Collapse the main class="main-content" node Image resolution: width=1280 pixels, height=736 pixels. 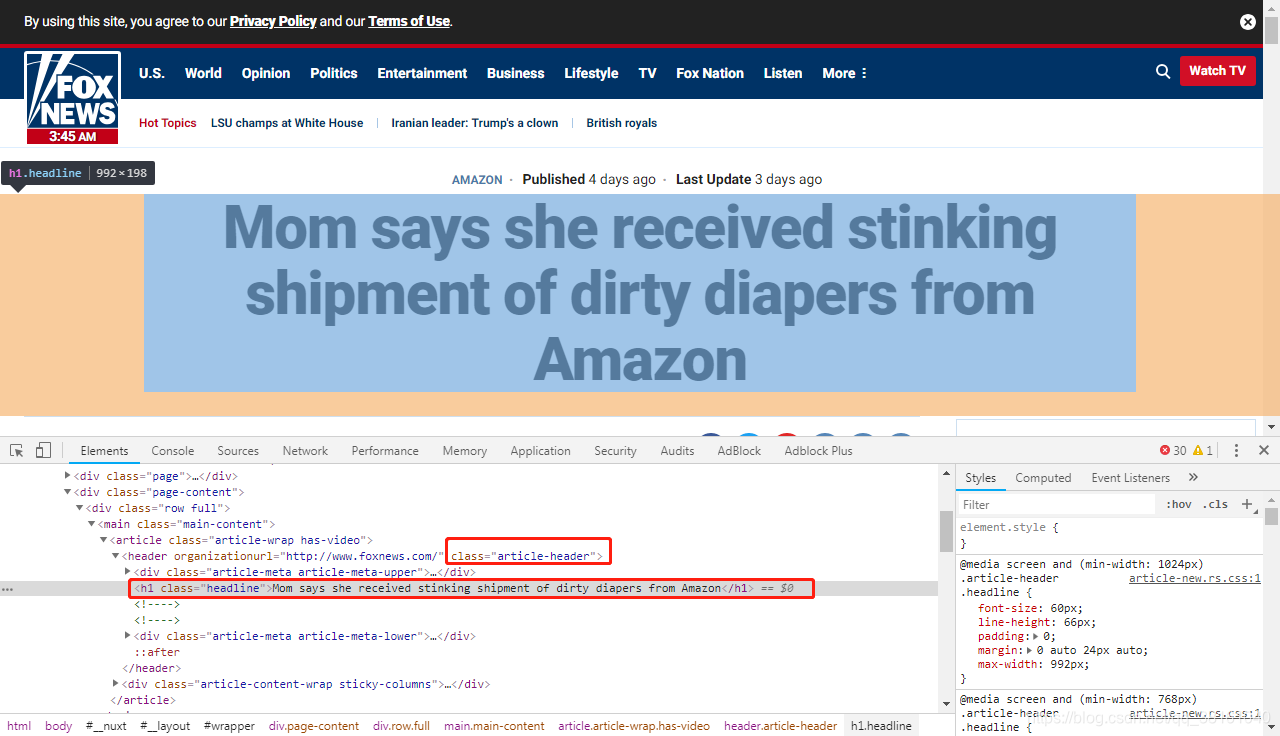click(x=92, y=524)
